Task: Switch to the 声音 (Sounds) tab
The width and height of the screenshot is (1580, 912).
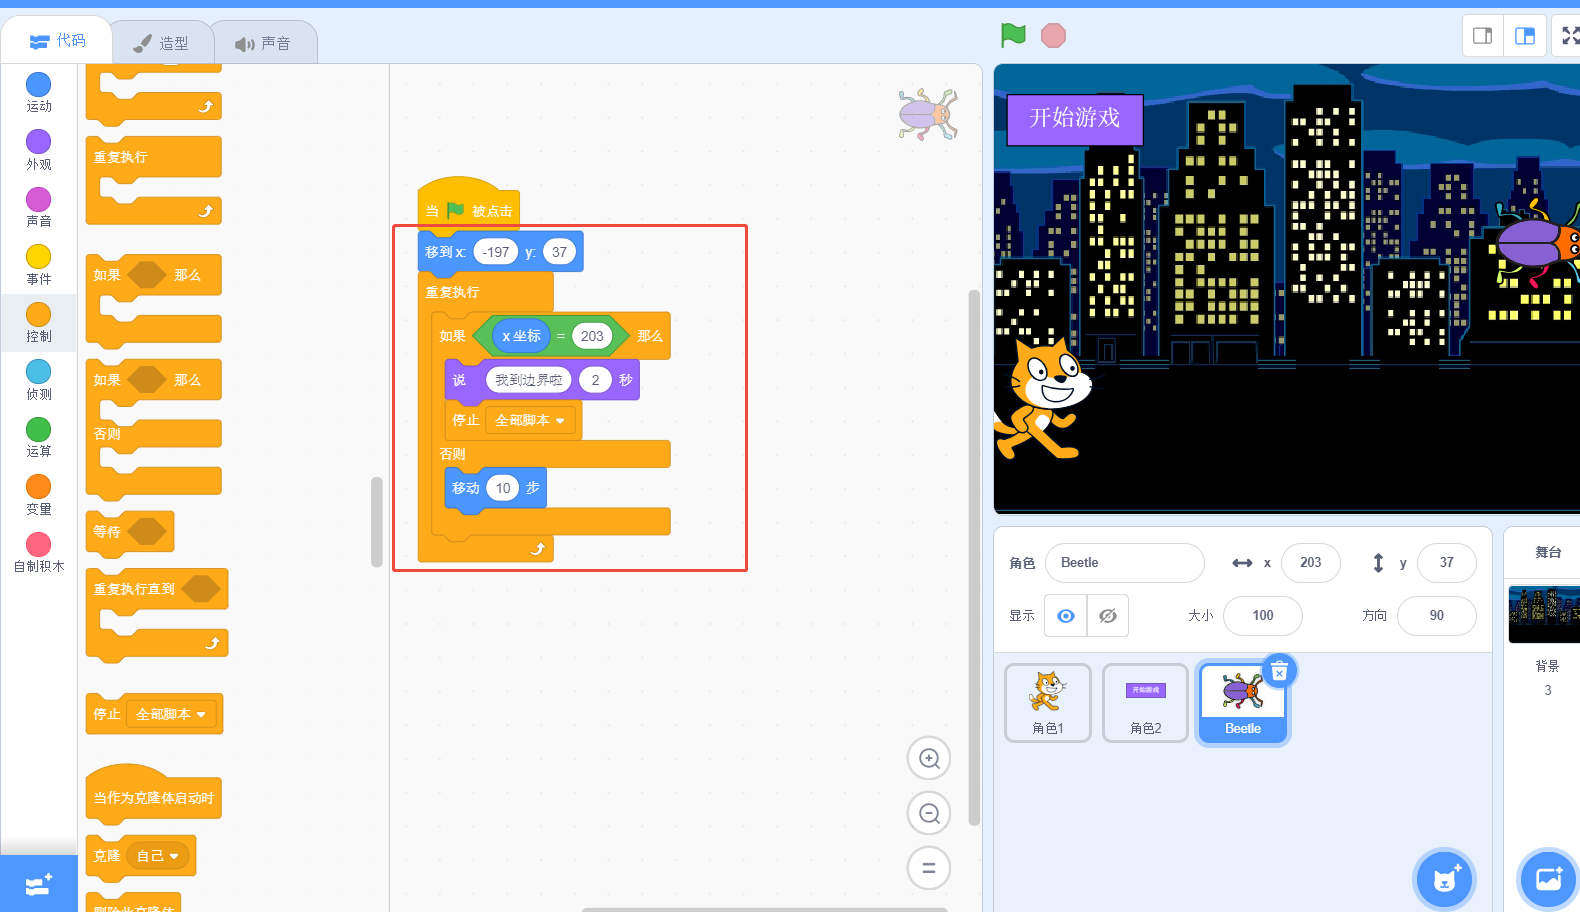Action: click(x=264, y=43)
